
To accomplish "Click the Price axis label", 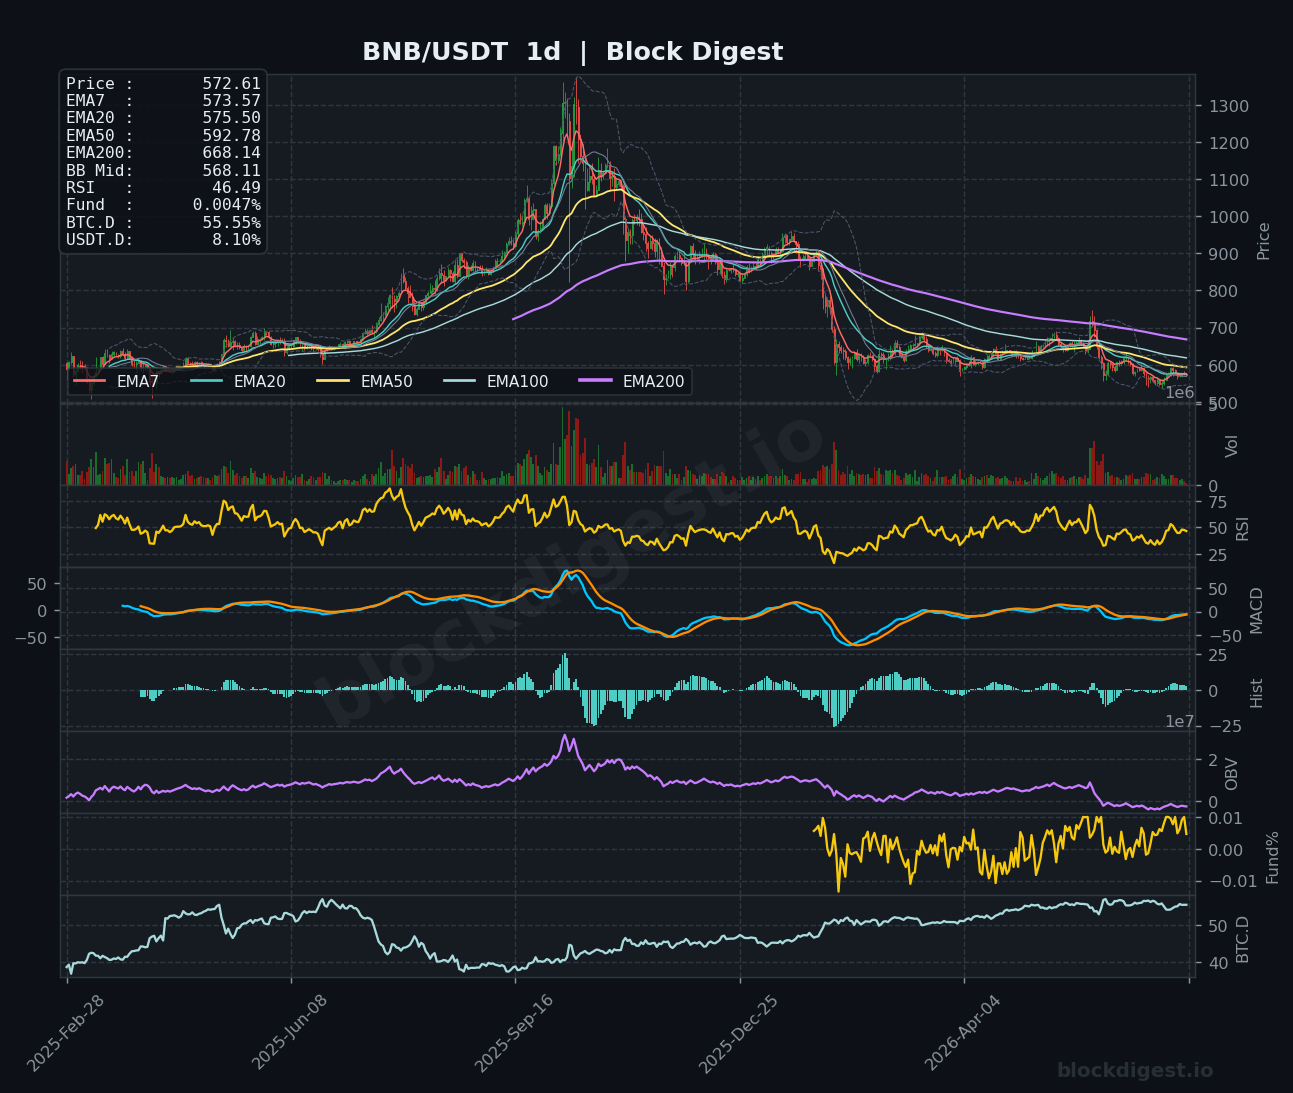I will 1264,241.
